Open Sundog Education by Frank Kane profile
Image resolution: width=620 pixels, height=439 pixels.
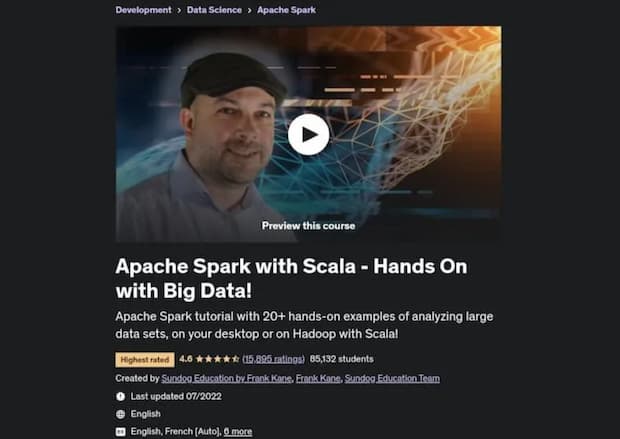coord(227,378)
